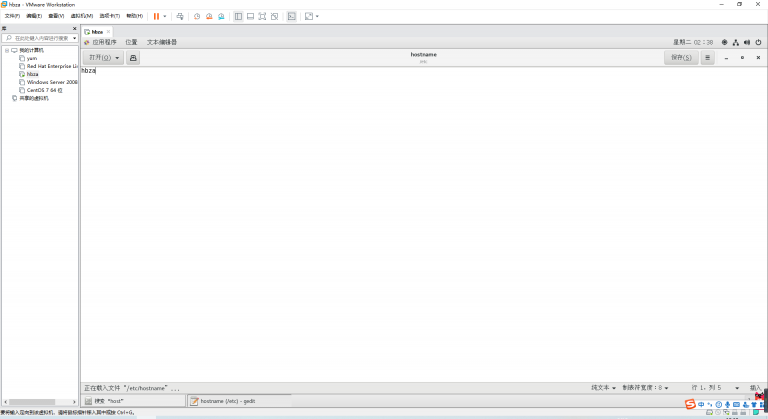Toggle the library sidebar view icon
The image size is (768, 419).
(238, 16)
